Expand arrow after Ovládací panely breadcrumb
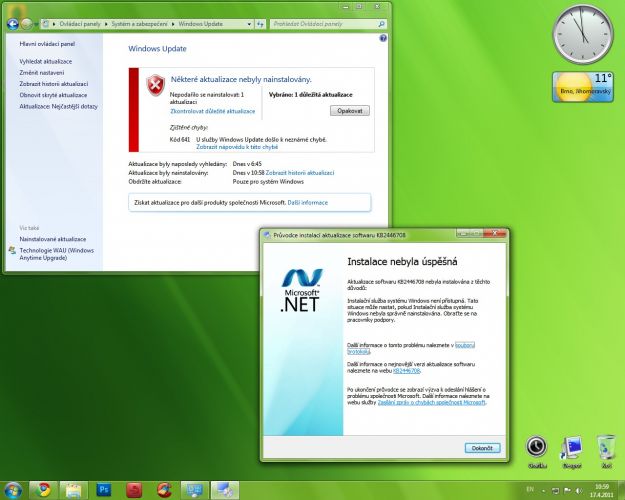This screenshot has height=500, width=625. pyautogui.click(x=106, y=24)
